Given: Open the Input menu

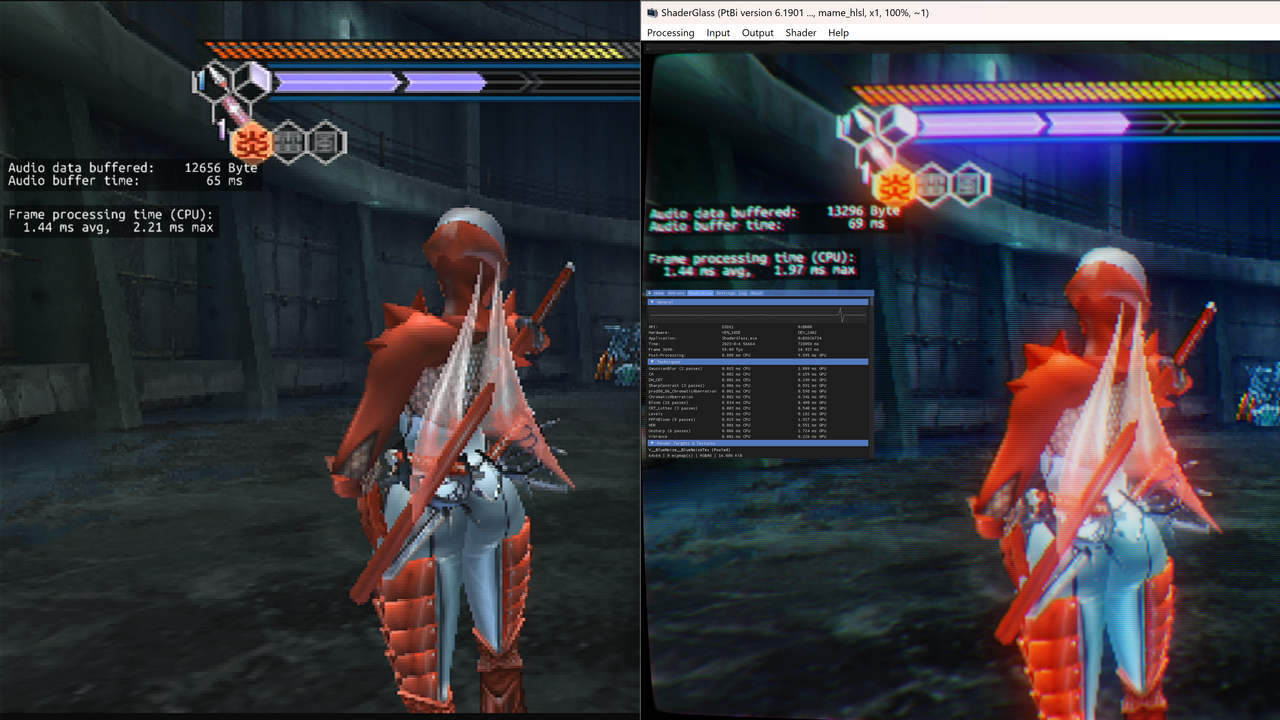Looking at the screenshot, I should click(718, 33).
